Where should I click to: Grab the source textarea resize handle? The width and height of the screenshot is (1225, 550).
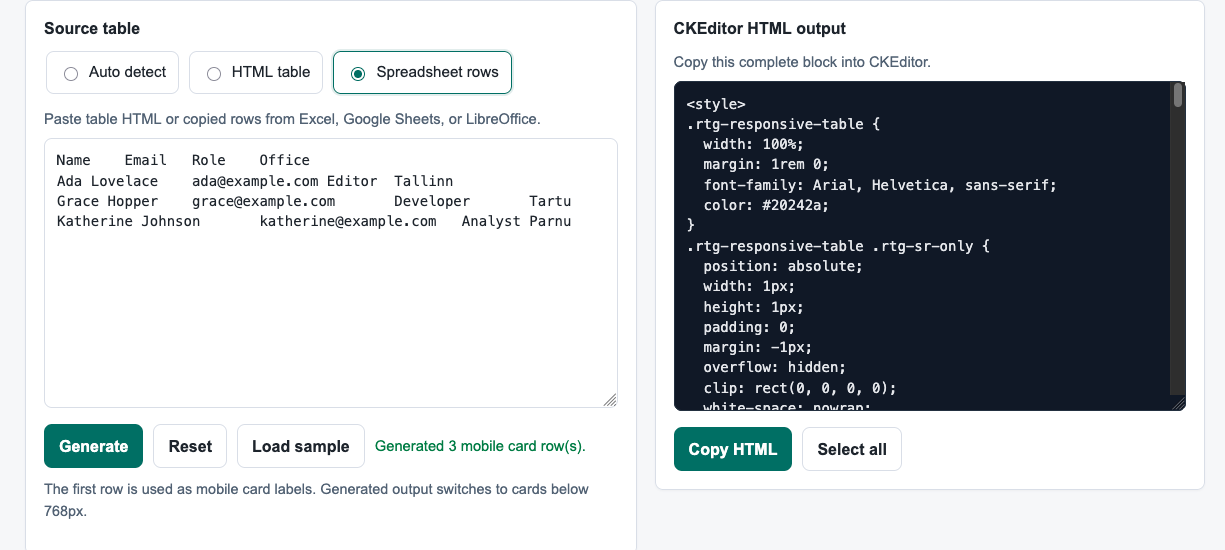[x=609, y=399]
